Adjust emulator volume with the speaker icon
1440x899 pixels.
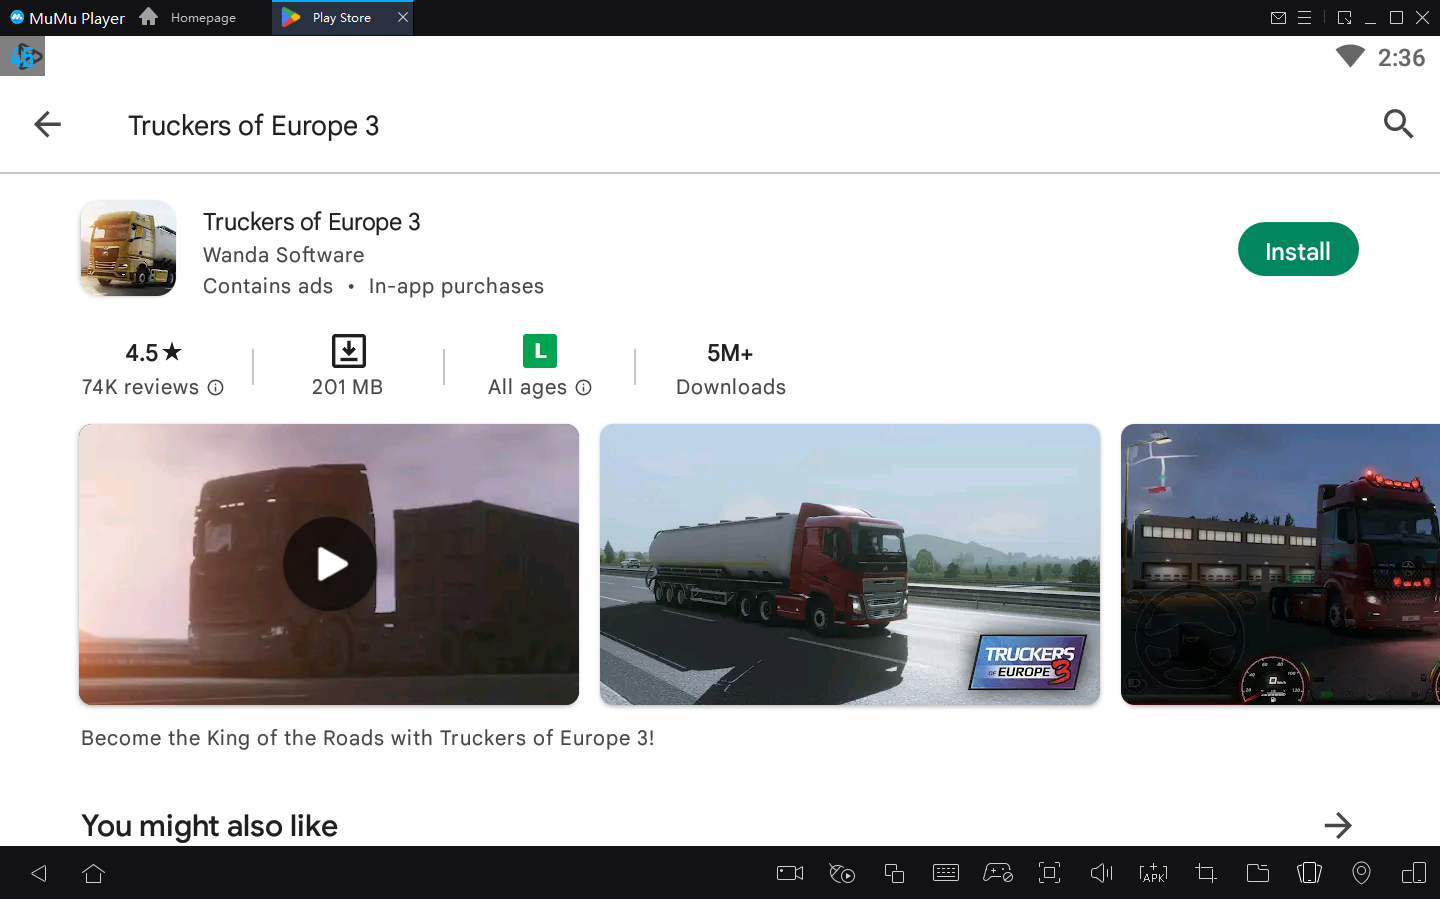point(1101,873)
